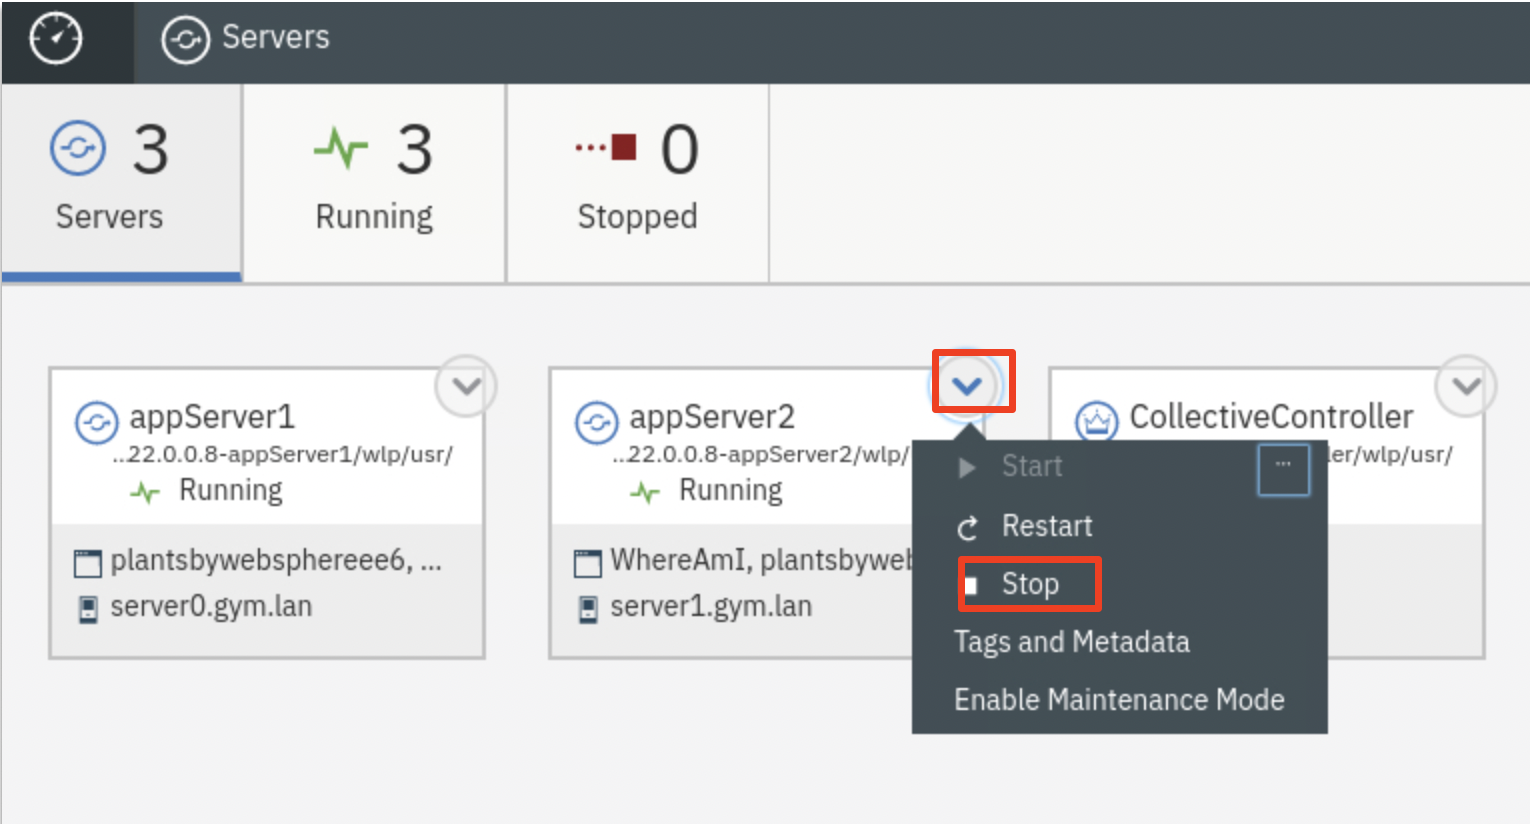Viewport: 1530px width, 824px height.
Task: Expand the CollectiveController card actions chevron
Action: (x=1464, y=385)
